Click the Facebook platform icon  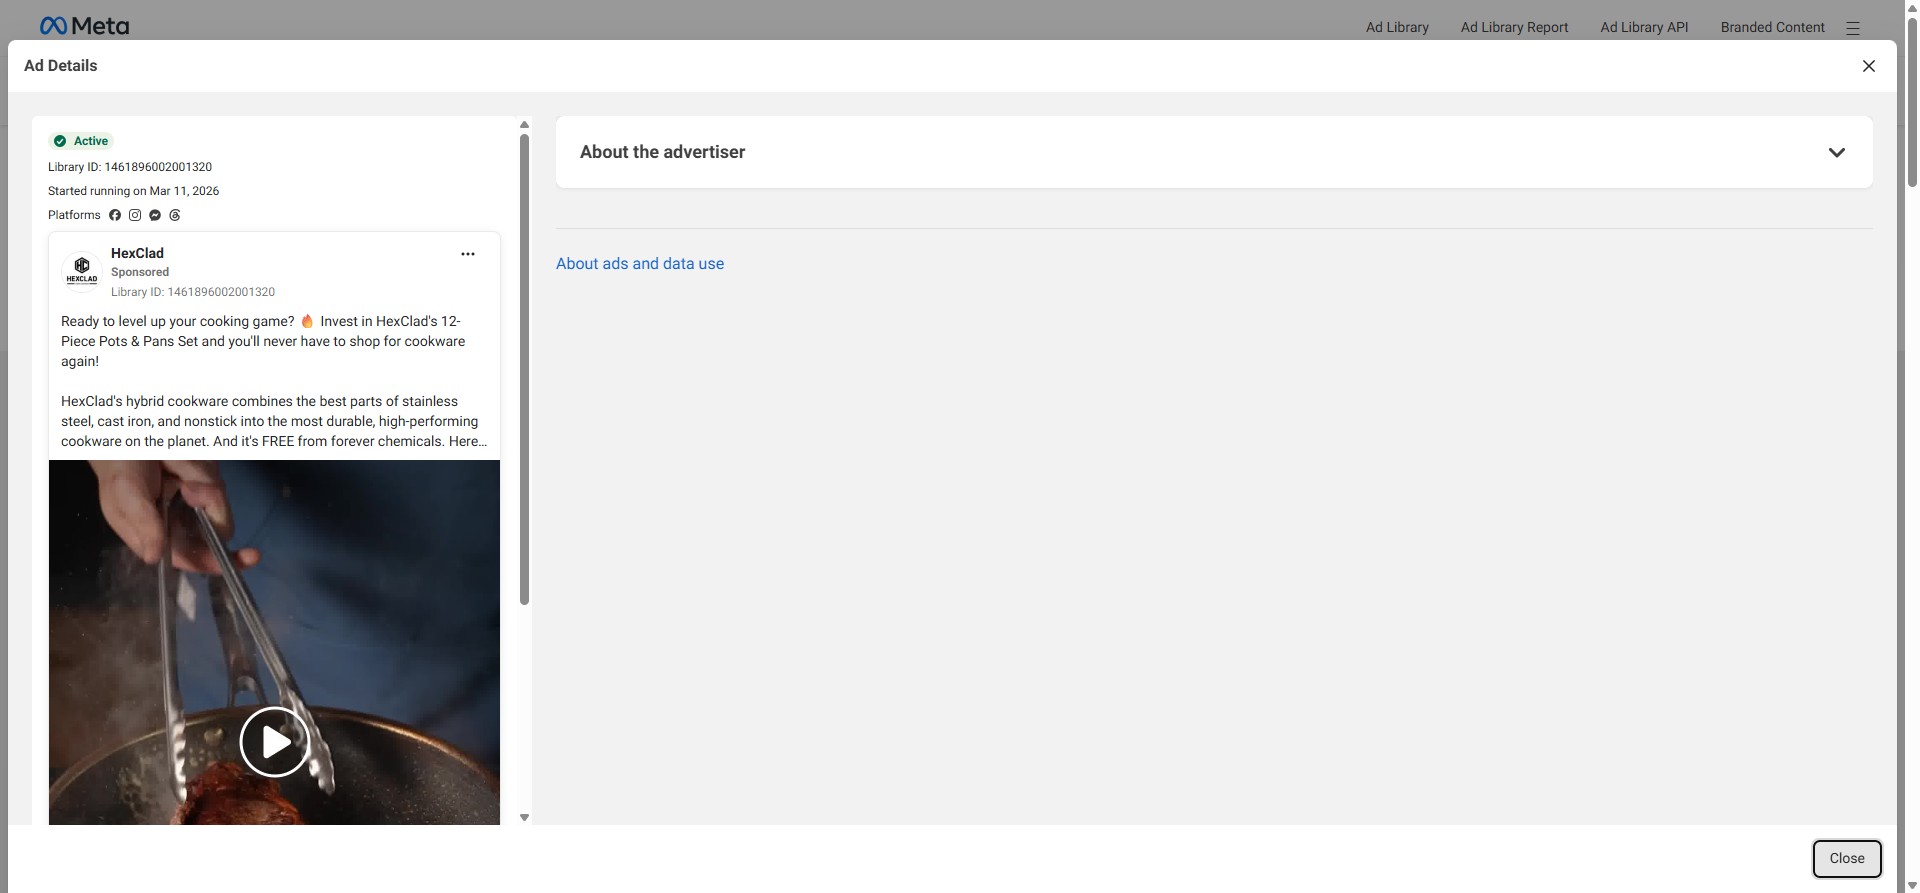(x=115, y=215)
